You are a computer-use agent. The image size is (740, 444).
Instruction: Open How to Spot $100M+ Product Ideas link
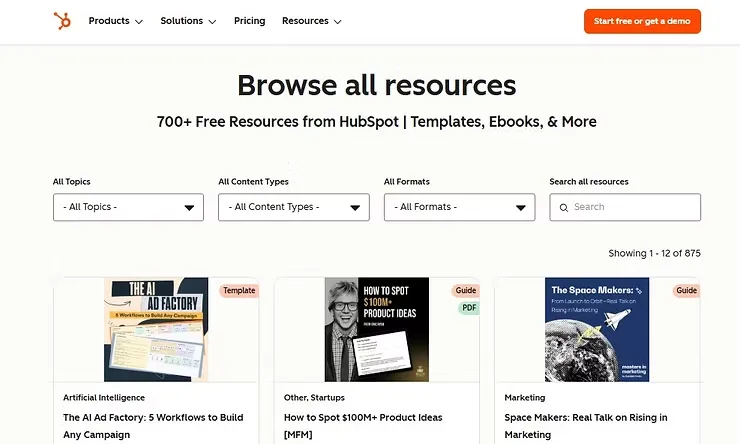363,426
